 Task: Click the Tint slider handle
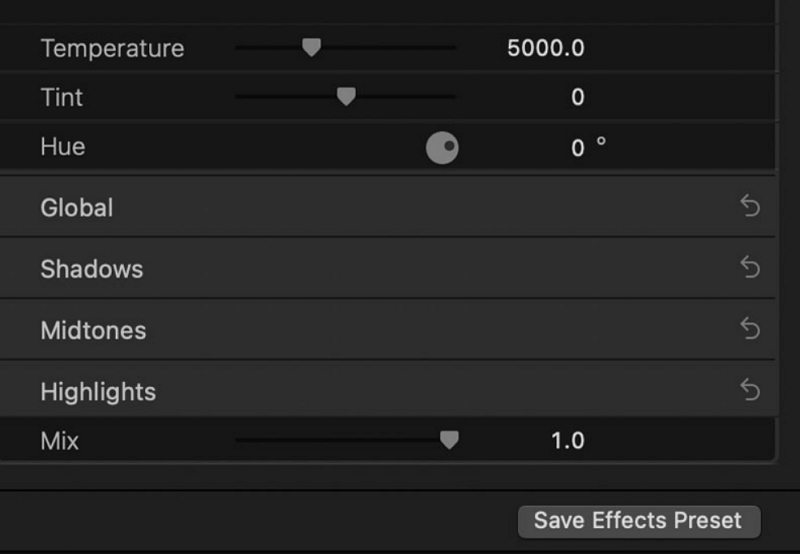(346, 96)
